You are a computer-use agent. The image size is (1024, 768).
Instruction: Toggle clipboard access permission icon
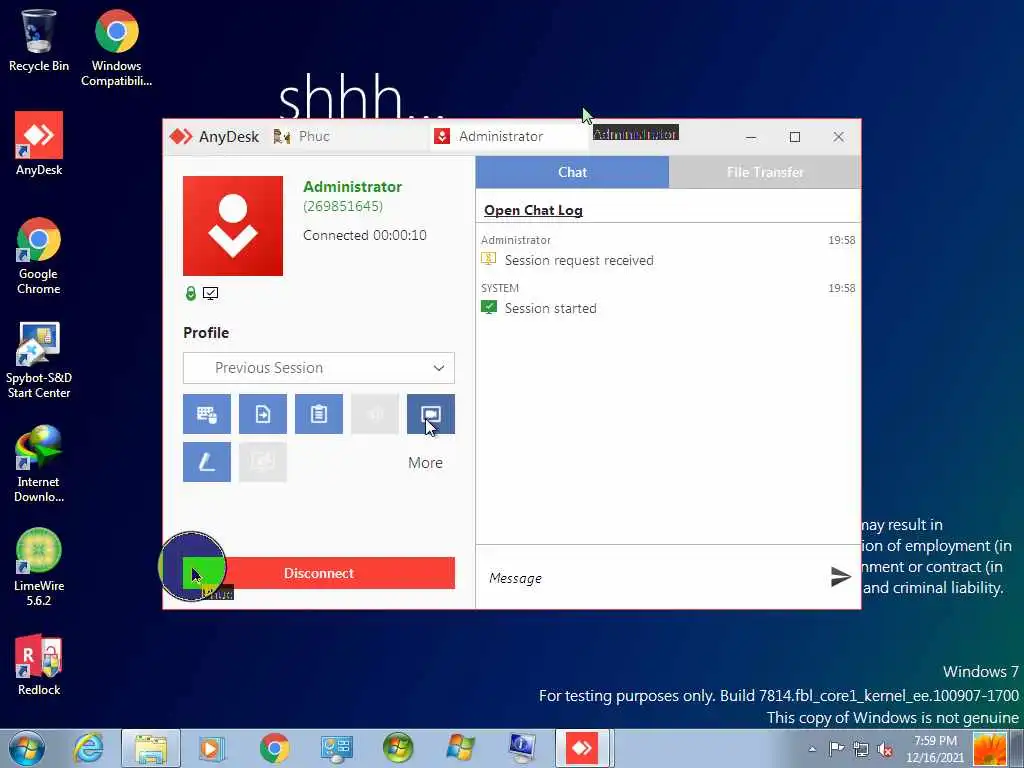319,414
